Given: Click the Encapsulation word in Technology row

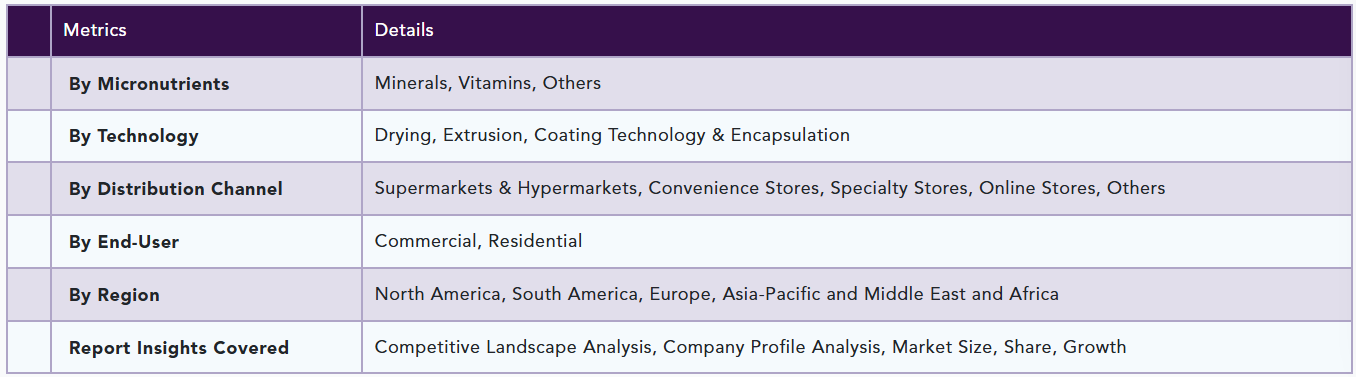Looking at the screenshot, I should [791, 135].
